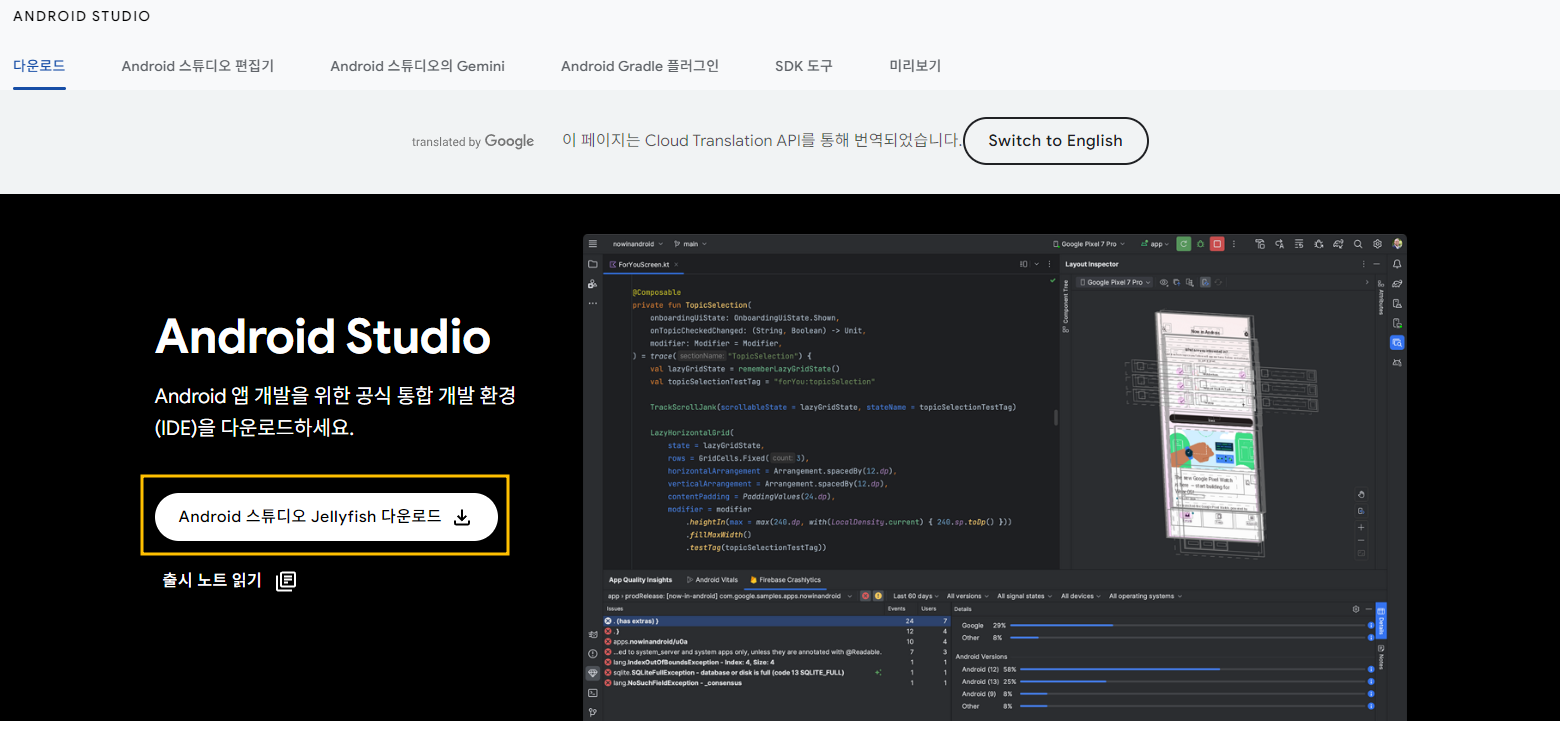Open the SDK 도구 tab
The image size is (1560, 742).
pyautogui.click(x=803, y=66)
